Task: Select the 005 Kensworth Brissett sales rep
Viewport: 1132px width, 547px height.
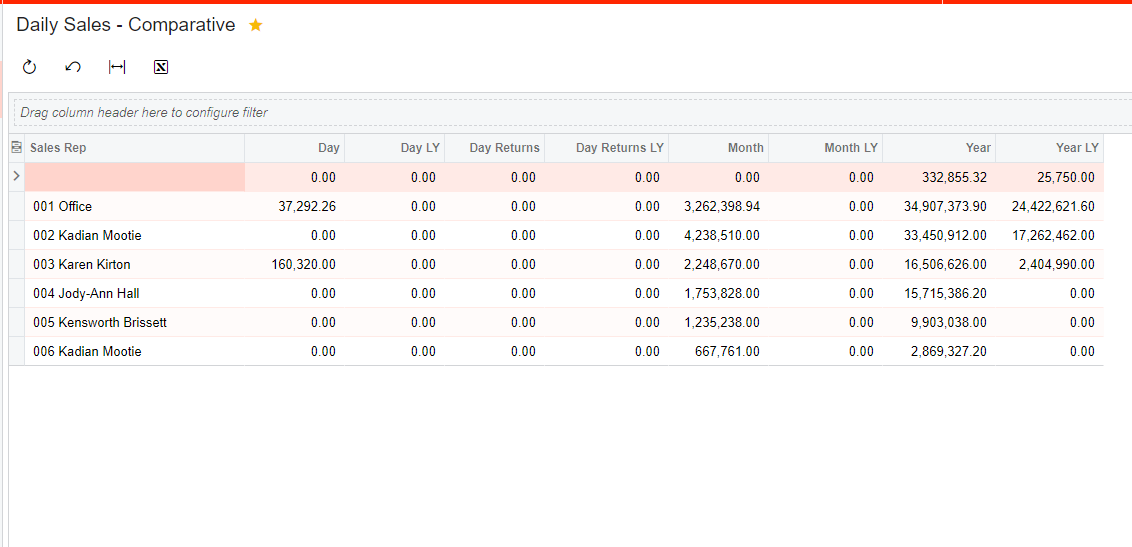Action: click(99, 323)
